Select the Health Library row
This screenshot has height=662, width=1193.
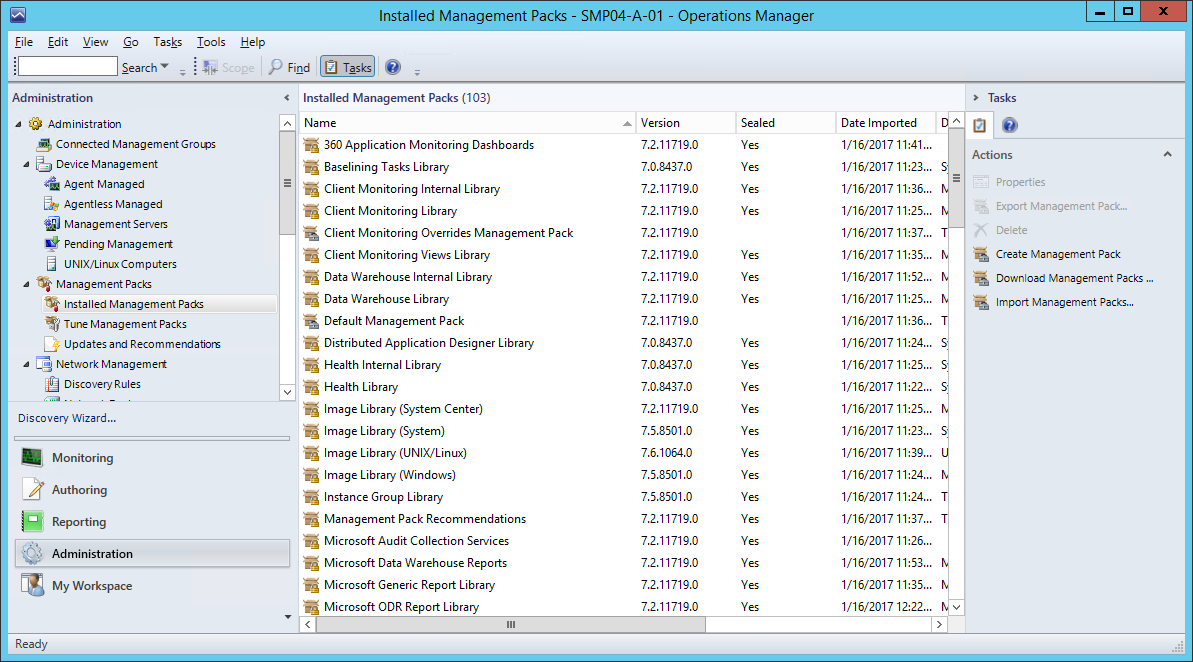[361, 387]
